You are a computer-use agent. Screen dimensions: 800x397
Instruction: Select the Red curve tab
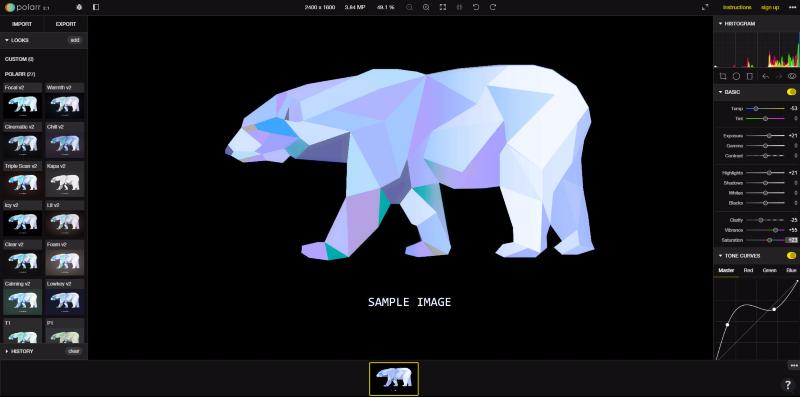click(748, 270)
